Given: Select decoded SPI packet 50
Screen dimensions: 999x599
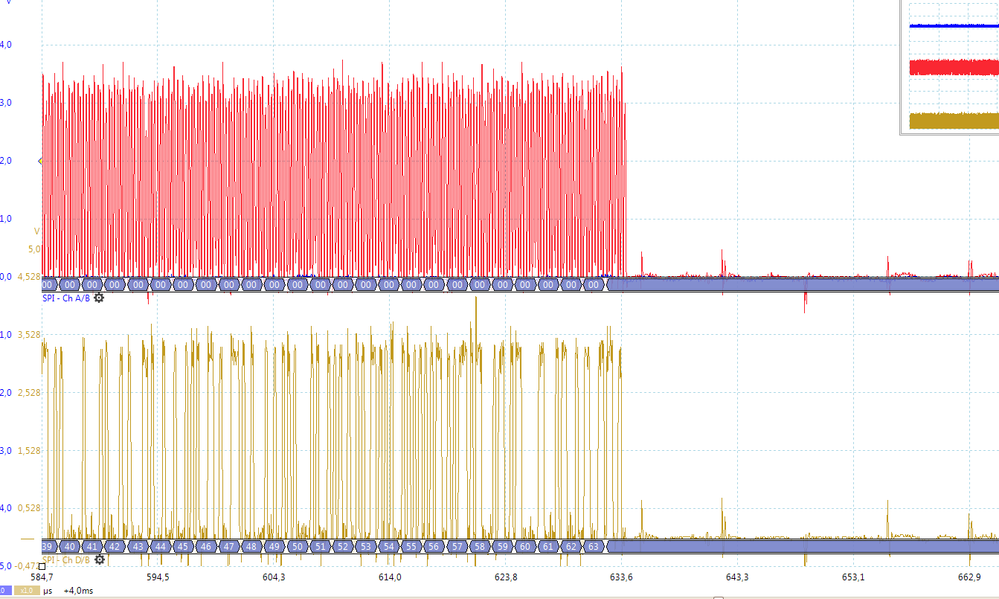Looking at the screenshot, I should (298, 546).
